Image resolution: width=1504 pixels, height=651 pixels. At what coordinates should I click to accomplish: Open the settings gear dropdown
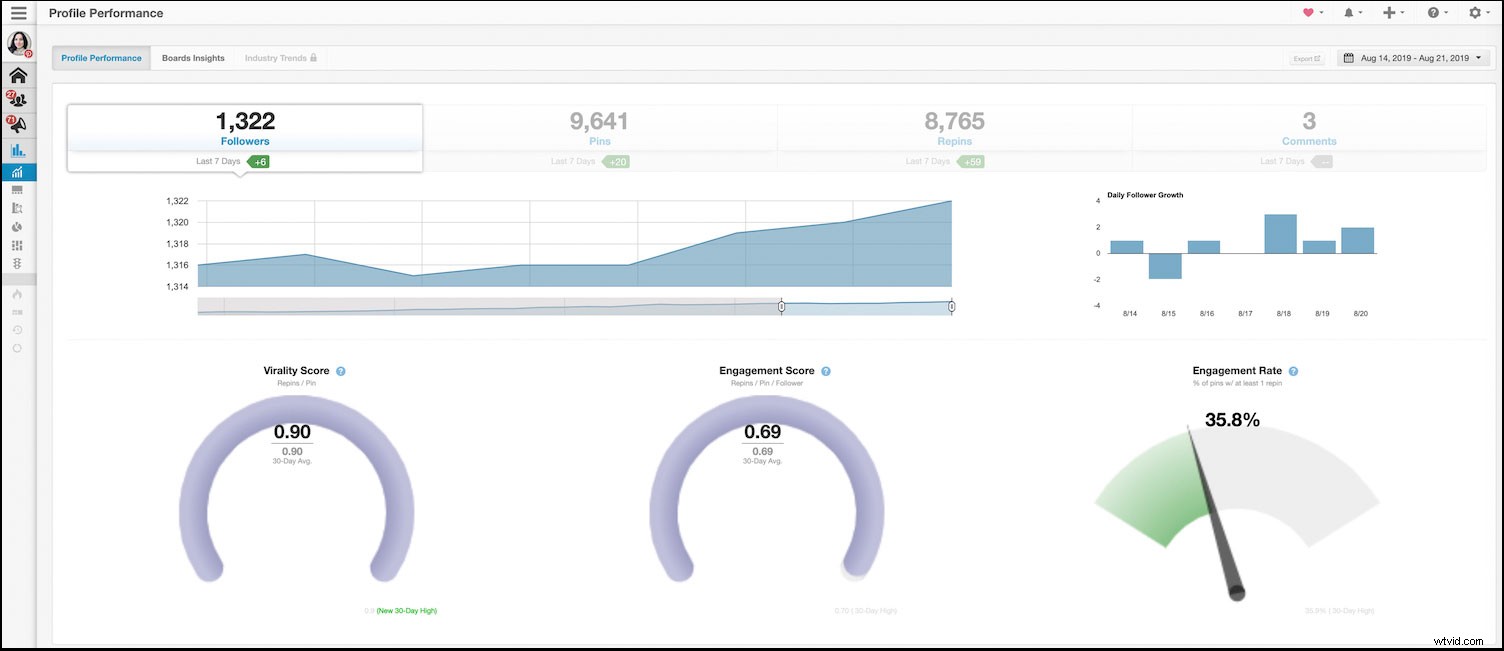1480,13
